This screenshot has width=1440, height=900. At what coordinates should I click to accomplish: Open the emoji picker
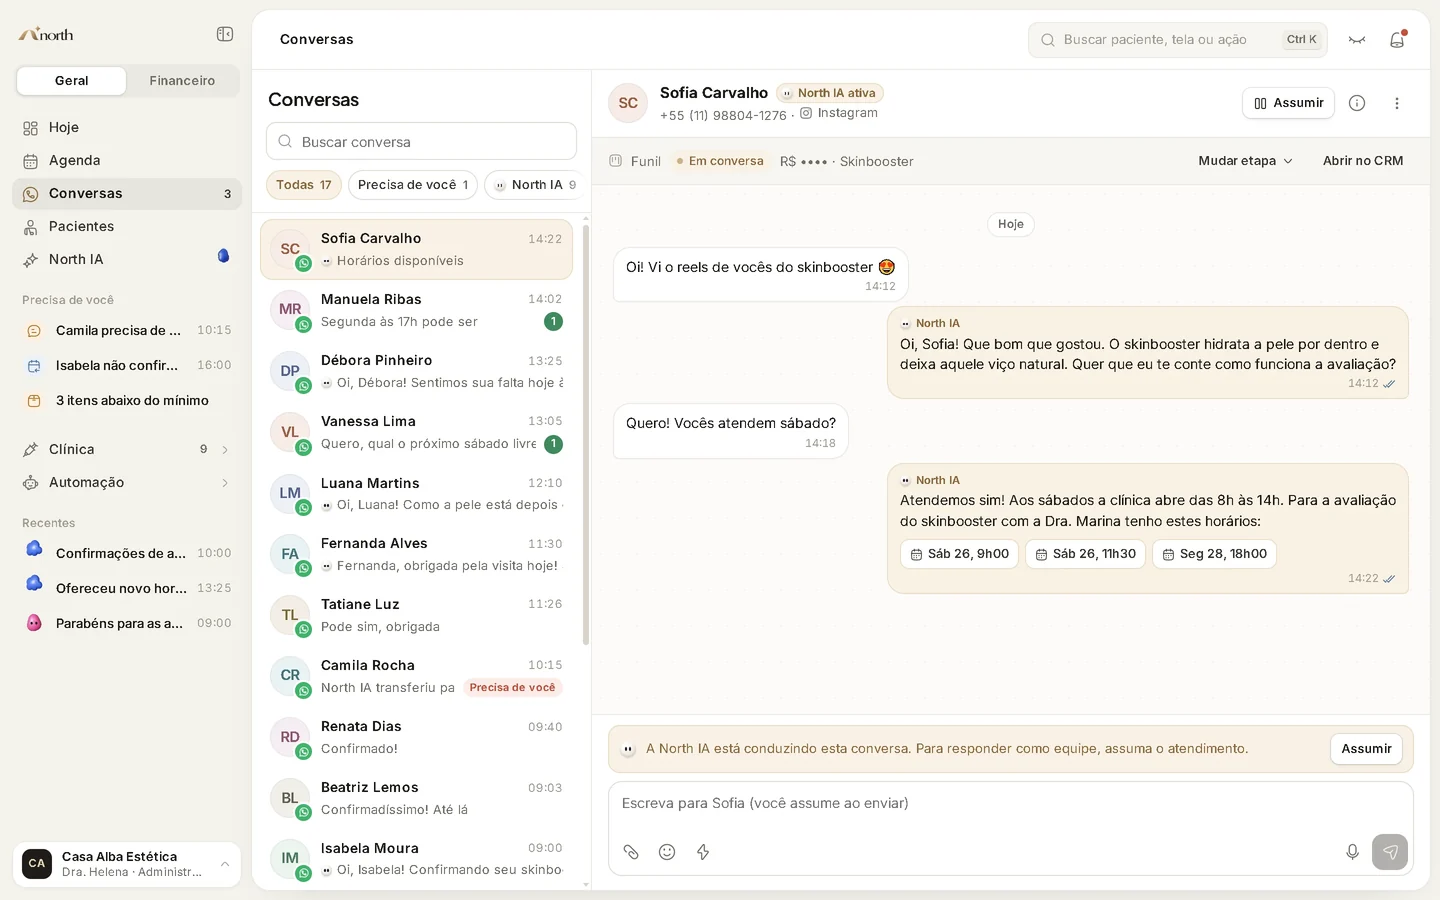pos(667,852)
